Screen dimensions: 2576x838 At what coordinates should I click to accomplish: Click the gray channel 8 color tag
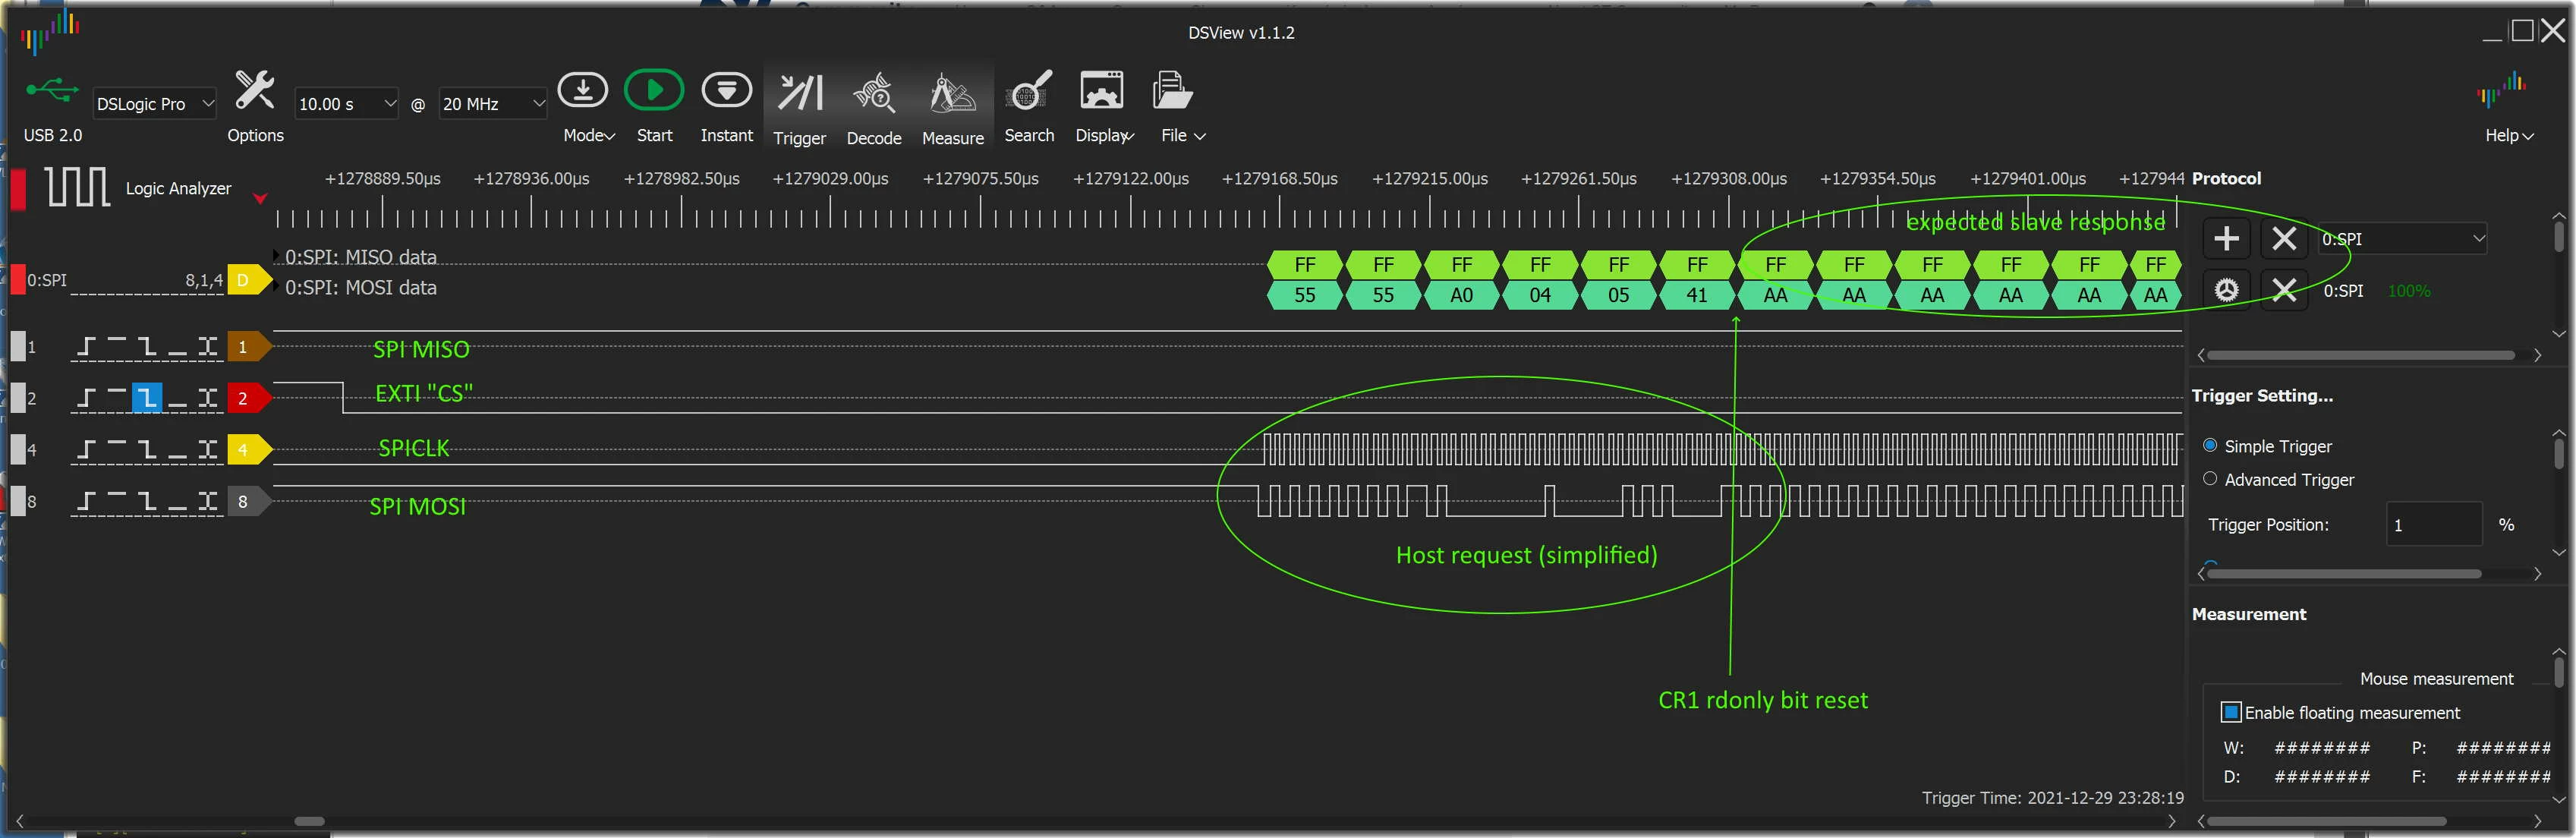[248, 501]
